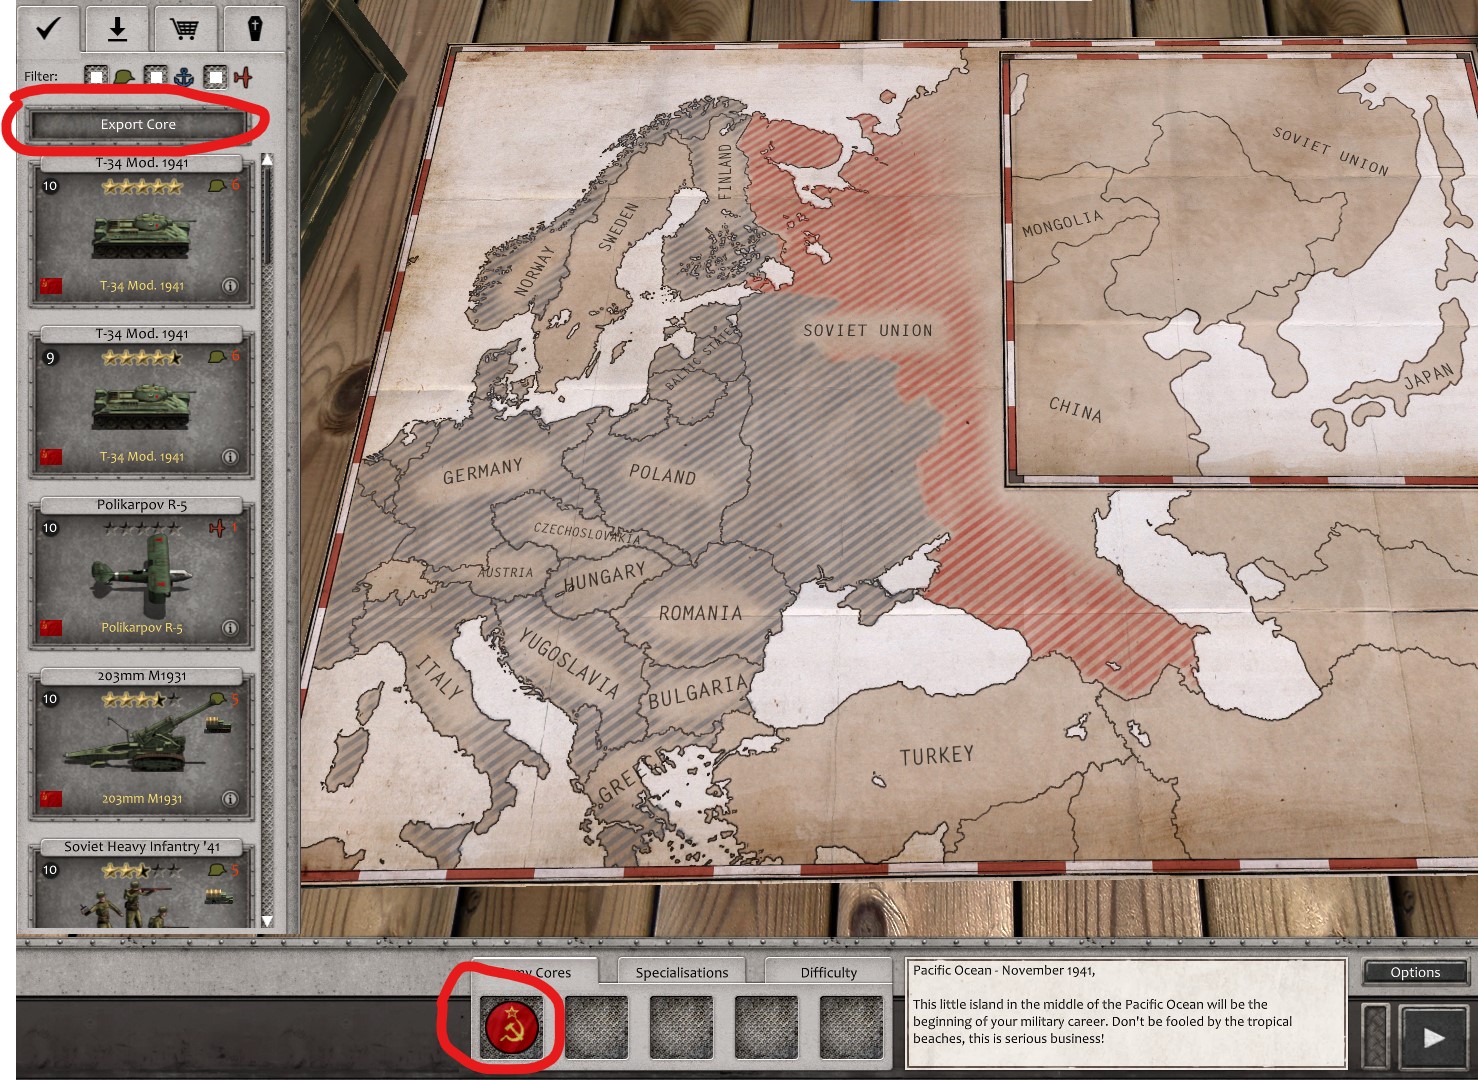This screenshot has width=1478, height=1080.
Task: Open the shopping cart purchase tab
Action: (184, 27)
